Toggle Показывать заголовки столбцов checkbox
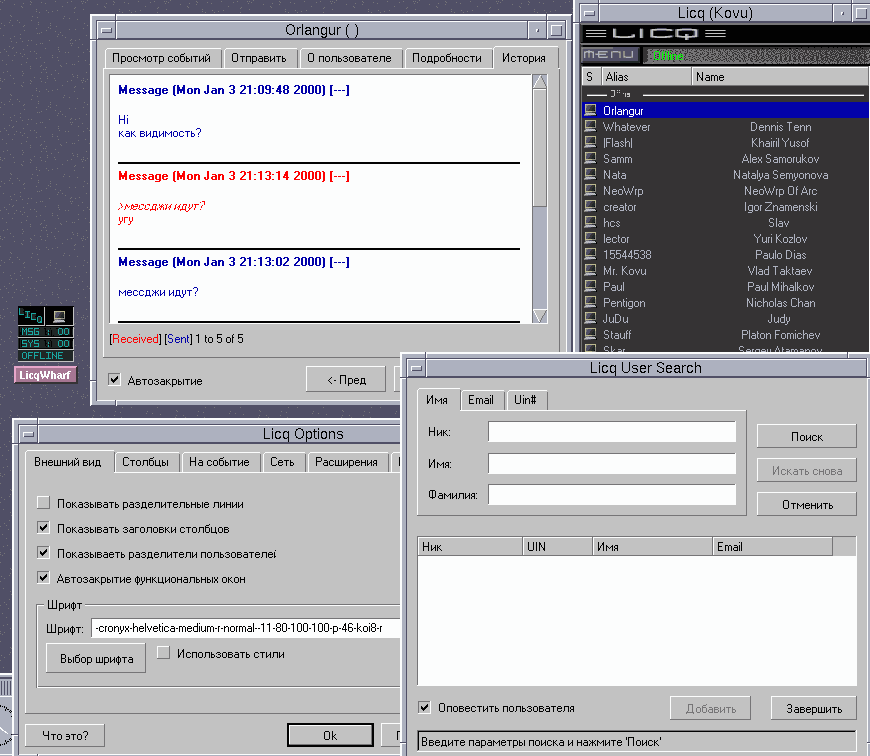 pos(43,527)
